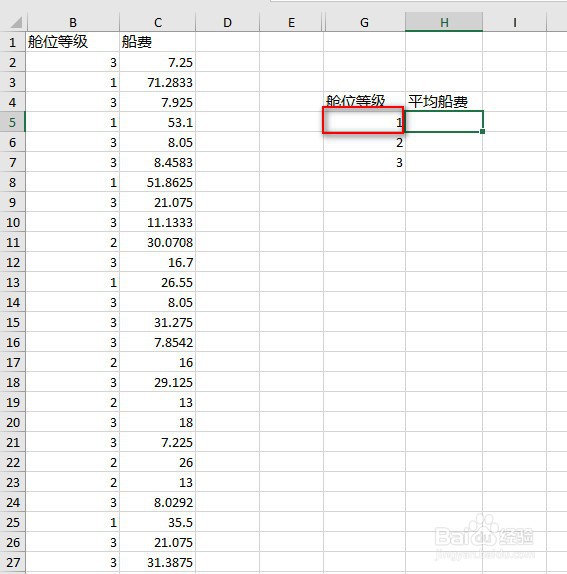Click fare value 29.125
Image resolution: width=567 pixels, height=574 pixels.
(x=158, y=382)
